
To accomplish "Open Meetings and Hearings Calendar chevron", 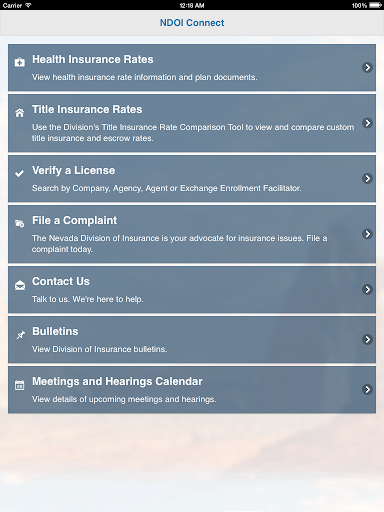I will click(367, 389).
